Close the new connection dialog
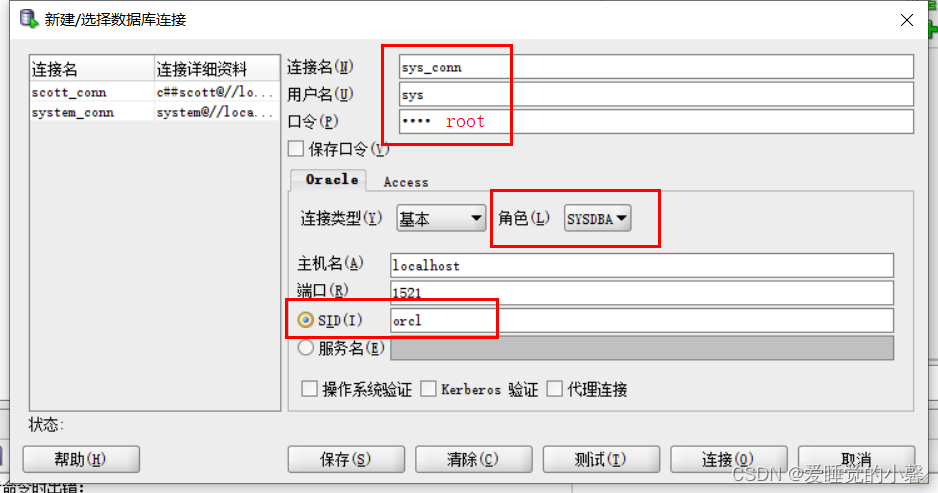The height and width of the screenshot is (493, 938). (x=906, y=20)
